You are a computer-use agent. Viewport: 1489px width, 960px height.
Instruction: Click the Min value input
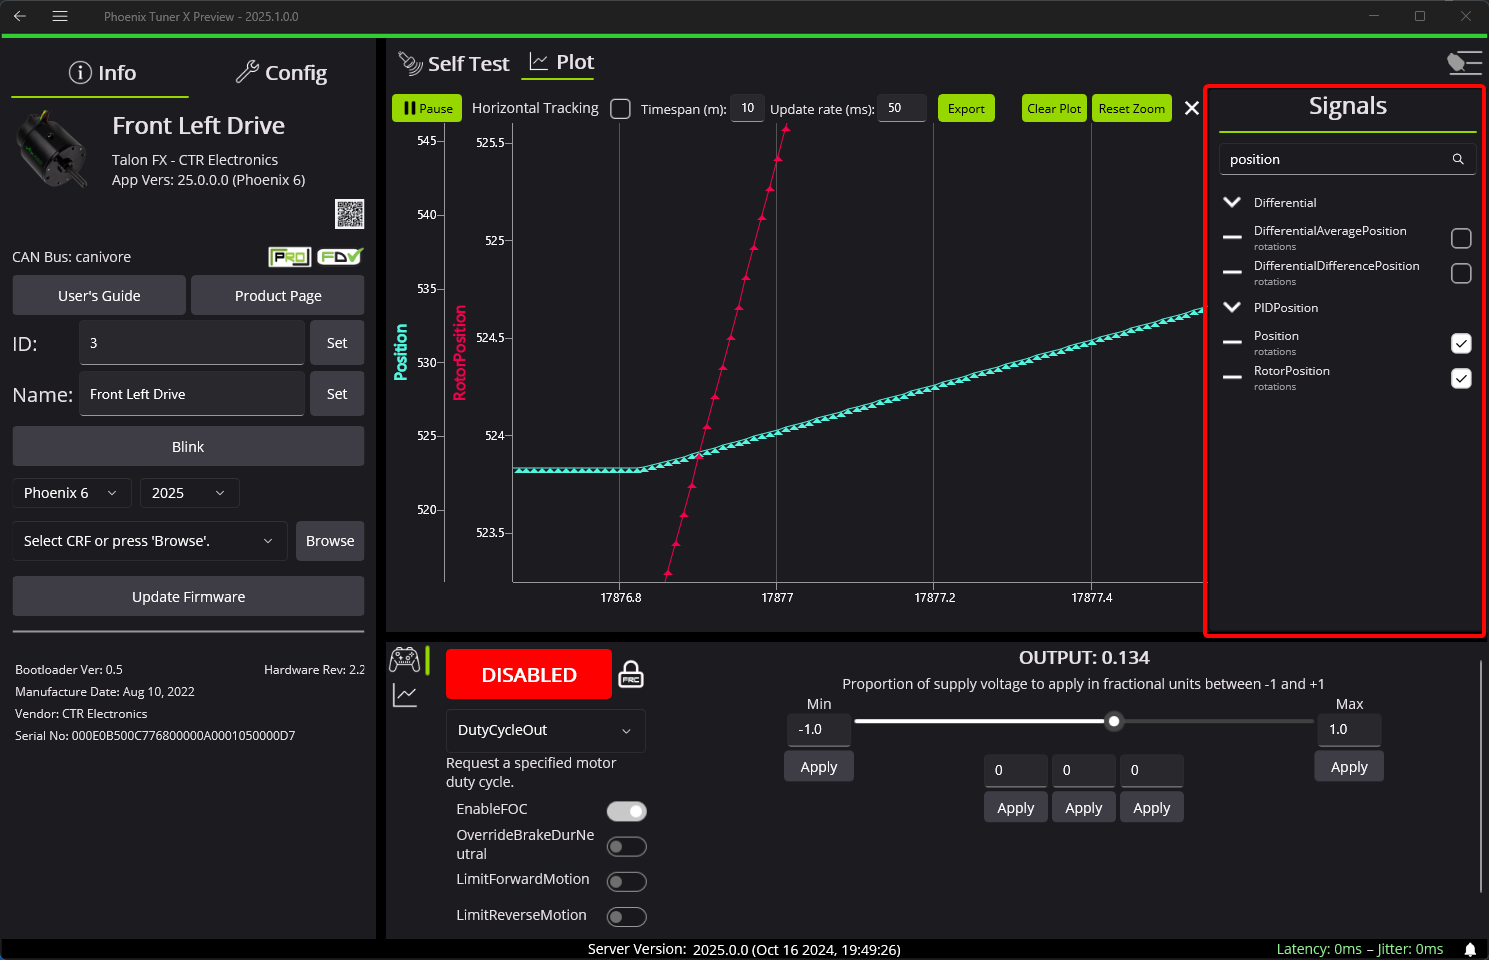819,730
